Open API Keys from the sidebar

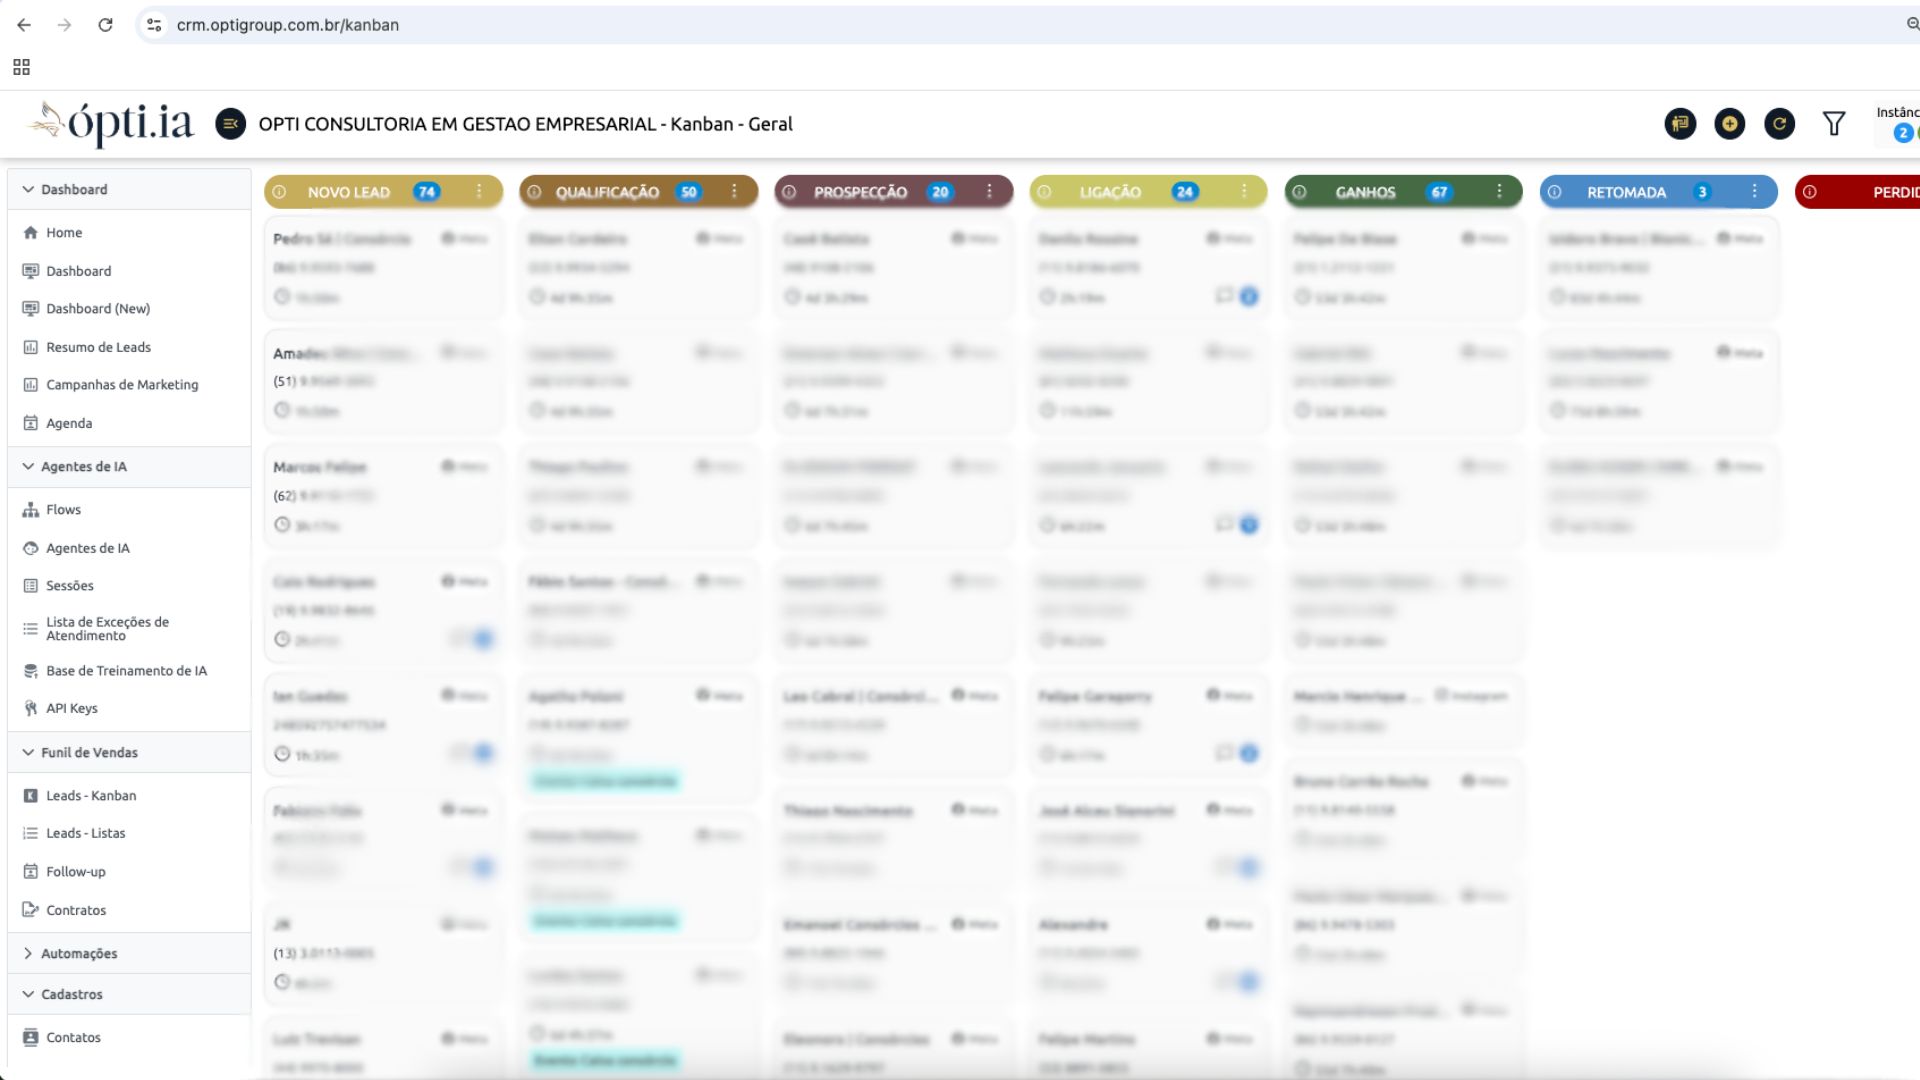point(71,708)
